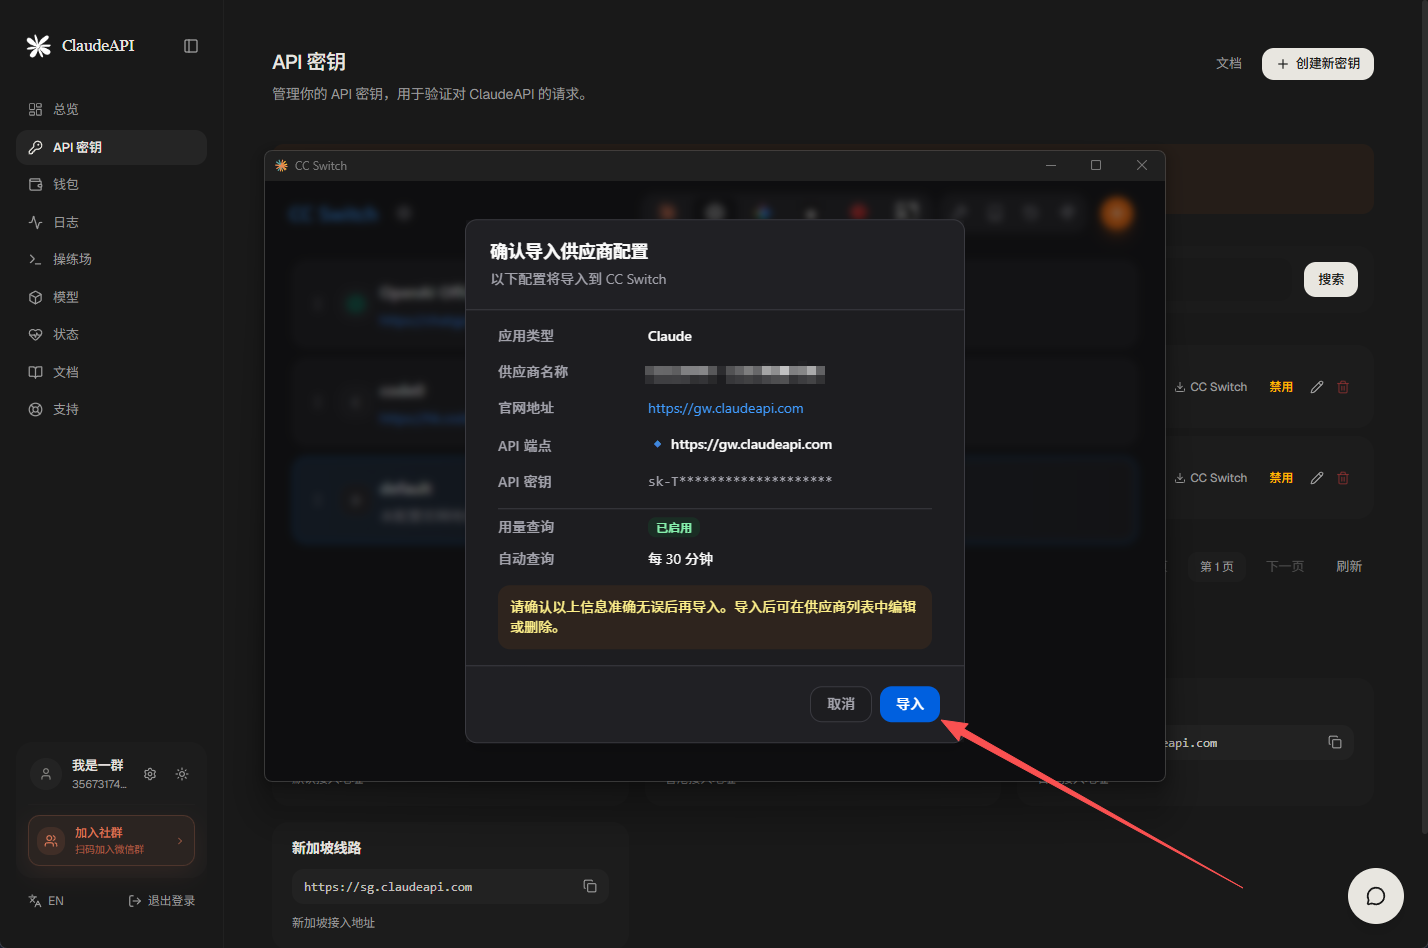Click the ClaudeAPI logo icon
Screen dimensions: 1428x948
click(x=38, y=46)
